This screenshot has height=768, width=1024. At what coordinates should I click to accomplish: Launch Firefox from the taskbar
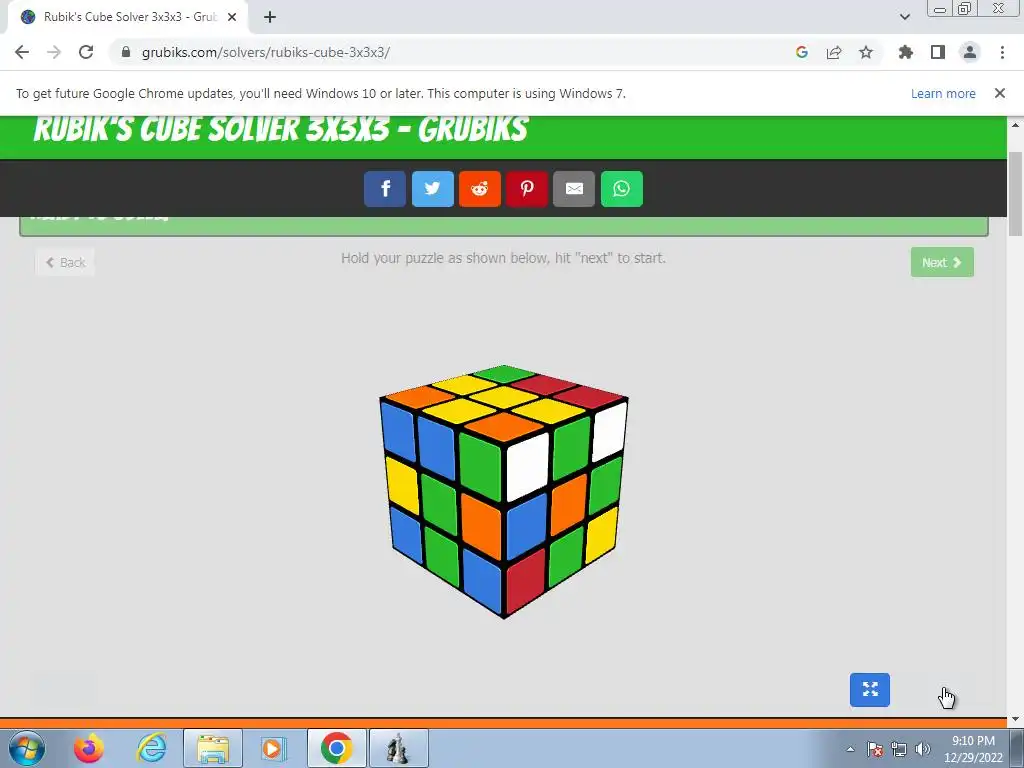coord(89,748)
